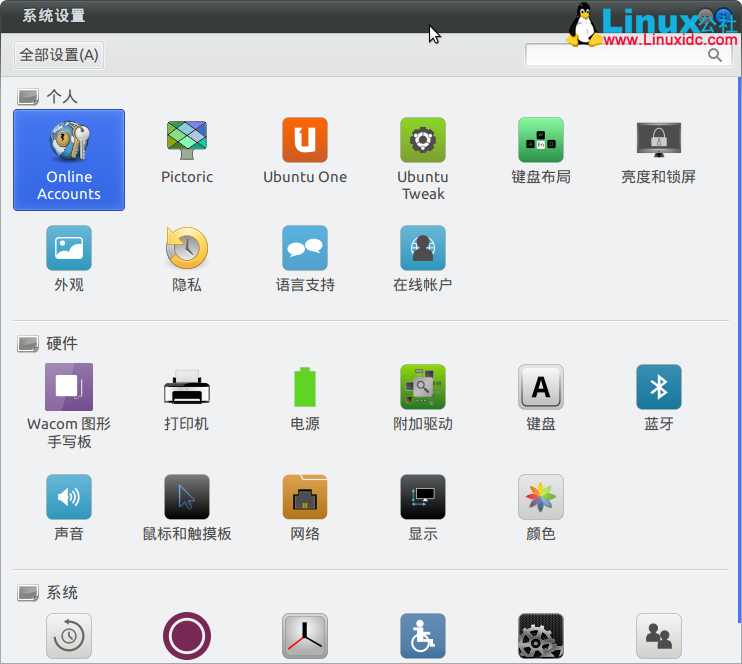
Task: Open 网络 network settings
Action: coord(305,508)
